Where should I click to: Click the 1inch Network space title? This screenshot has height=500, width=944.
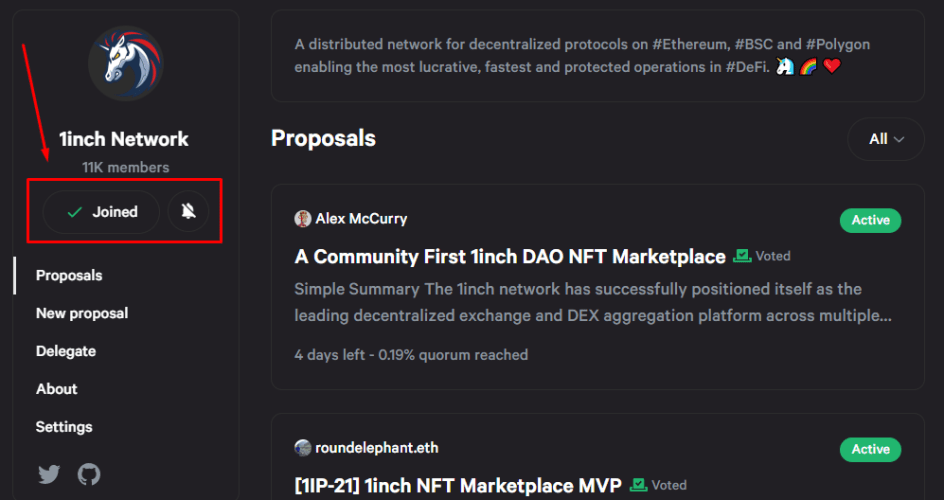[x=124, y=139]
